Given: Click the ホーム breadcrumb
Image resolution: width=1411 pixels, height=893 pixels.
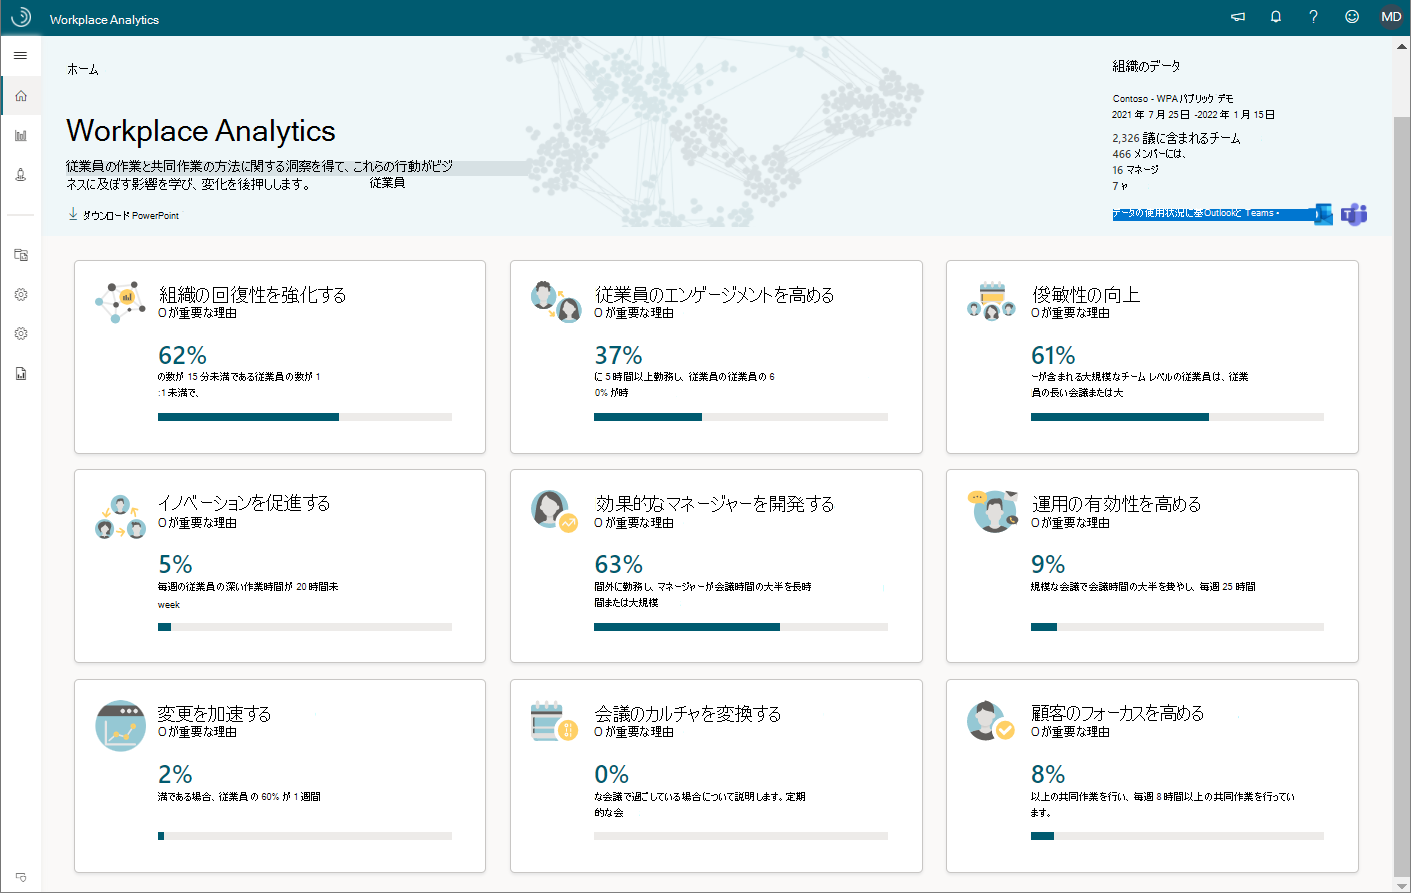Looking at the screenshot, I should [83, 69].
